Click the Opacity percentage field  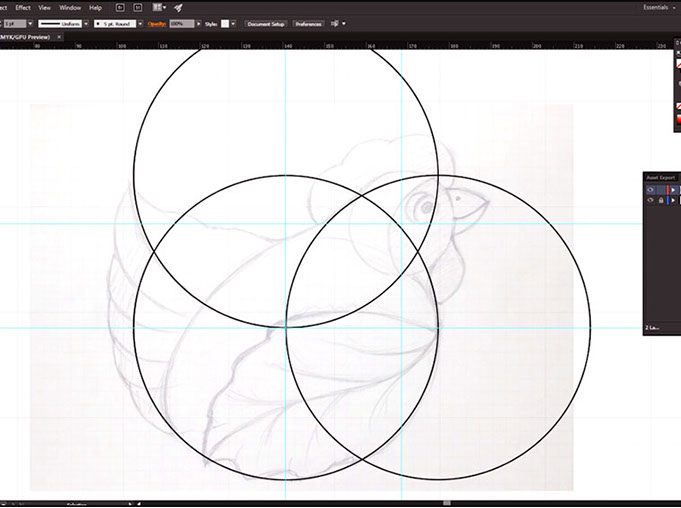tap(182, 23)
